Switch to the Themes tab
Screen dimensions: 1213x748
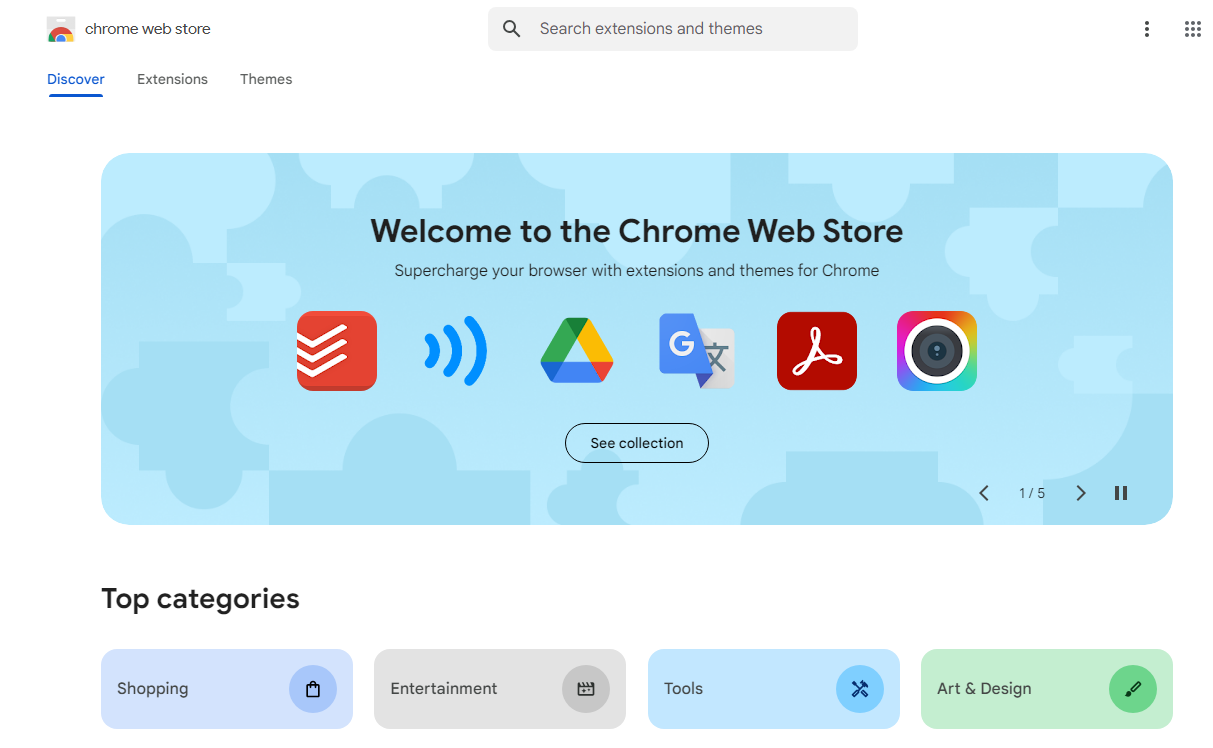click(x=266, y=79)
